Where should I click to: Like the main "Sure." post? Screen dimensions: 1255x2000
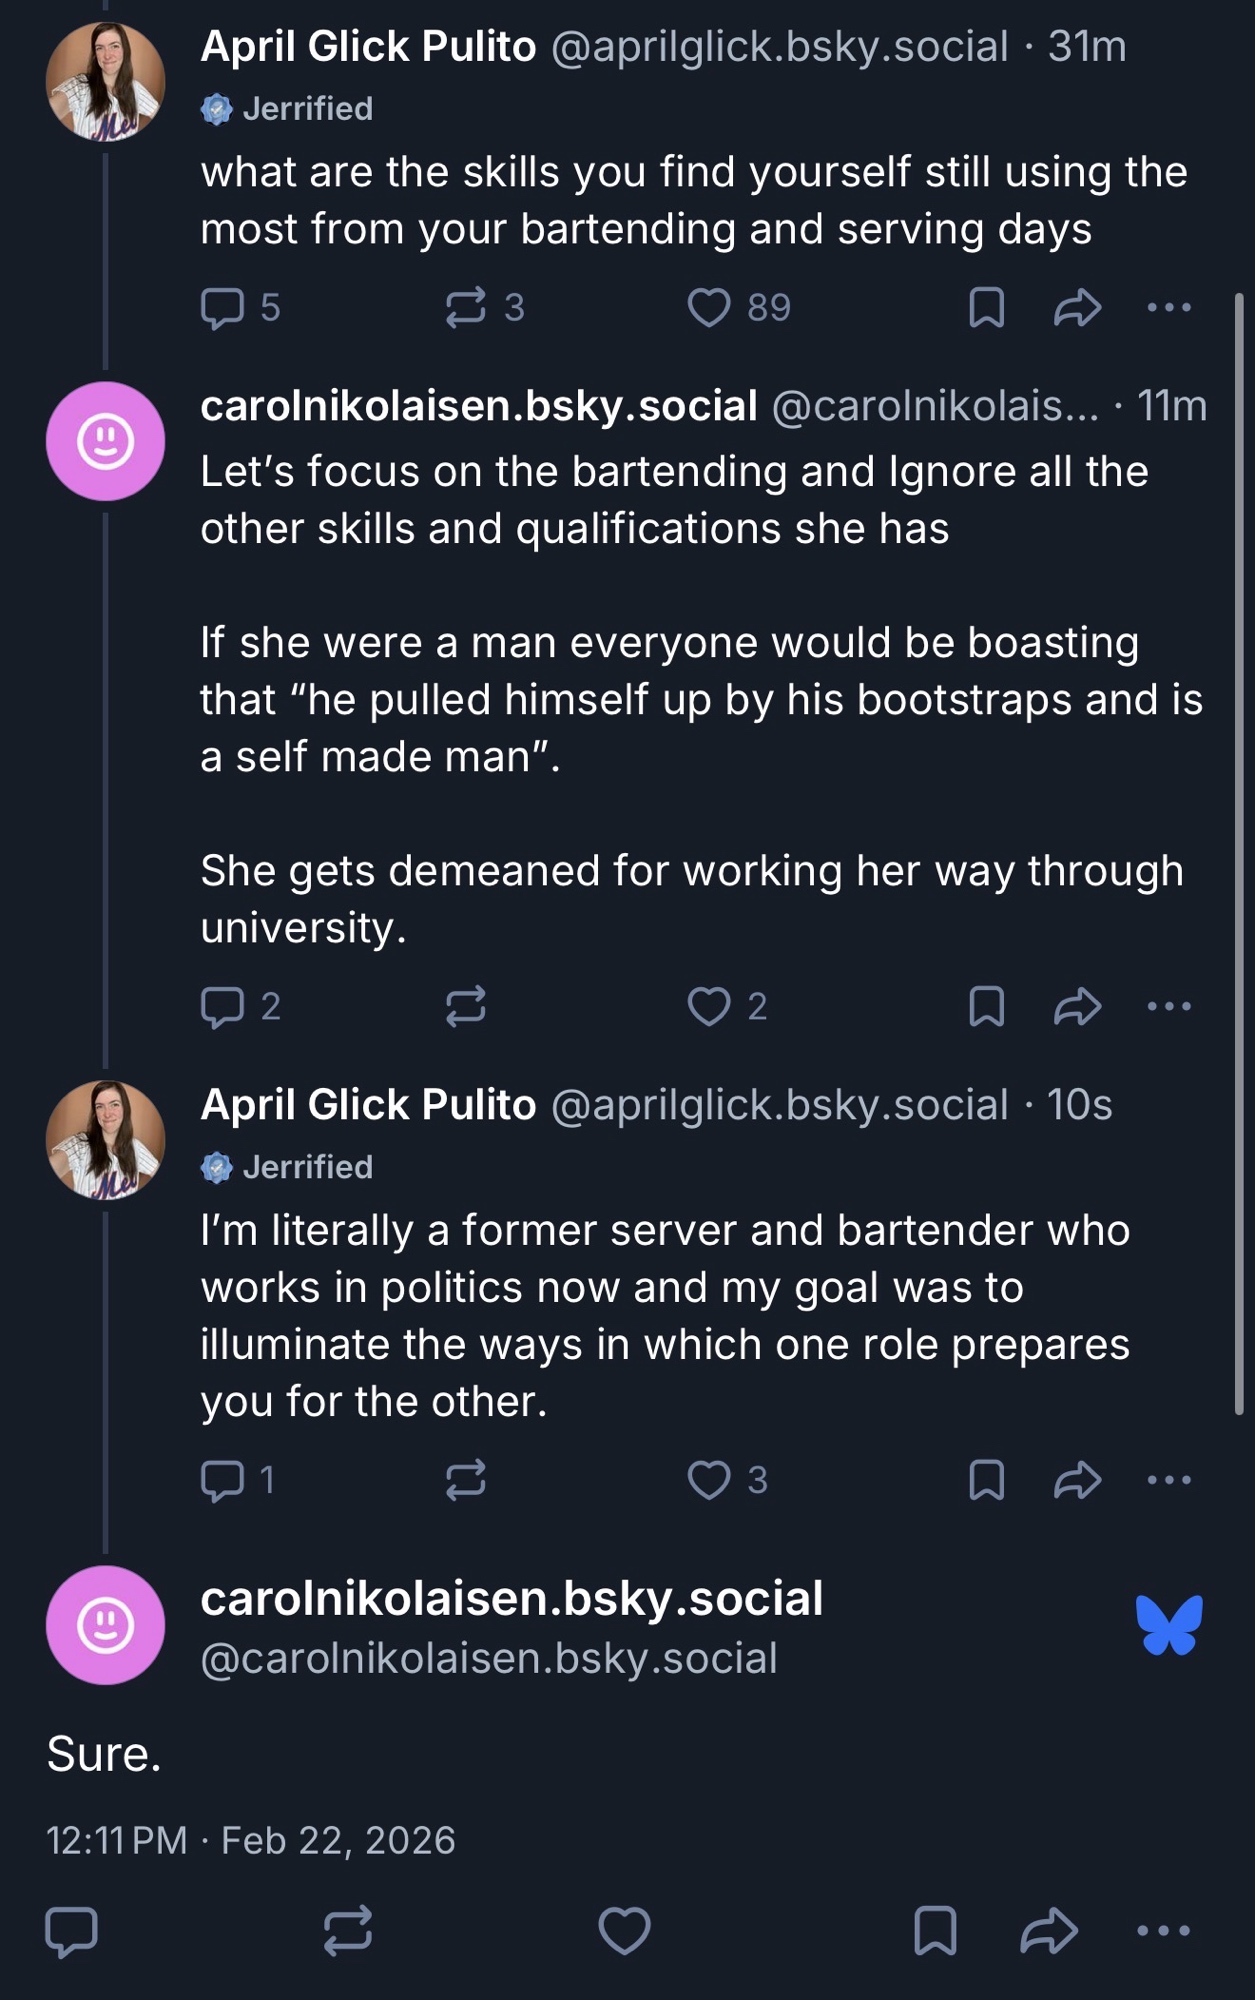click(624, 1930)
